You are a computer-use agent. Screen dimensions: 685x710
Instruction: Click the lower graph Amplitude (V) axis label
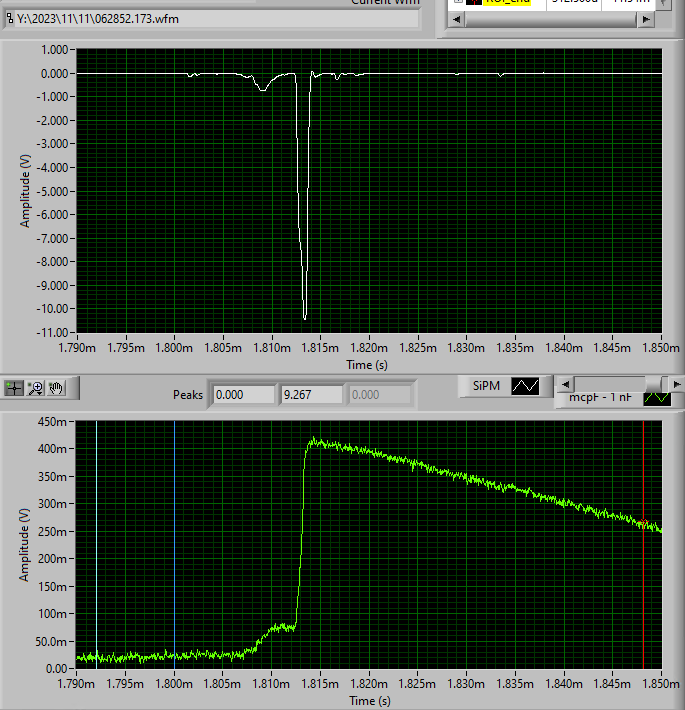24,545
